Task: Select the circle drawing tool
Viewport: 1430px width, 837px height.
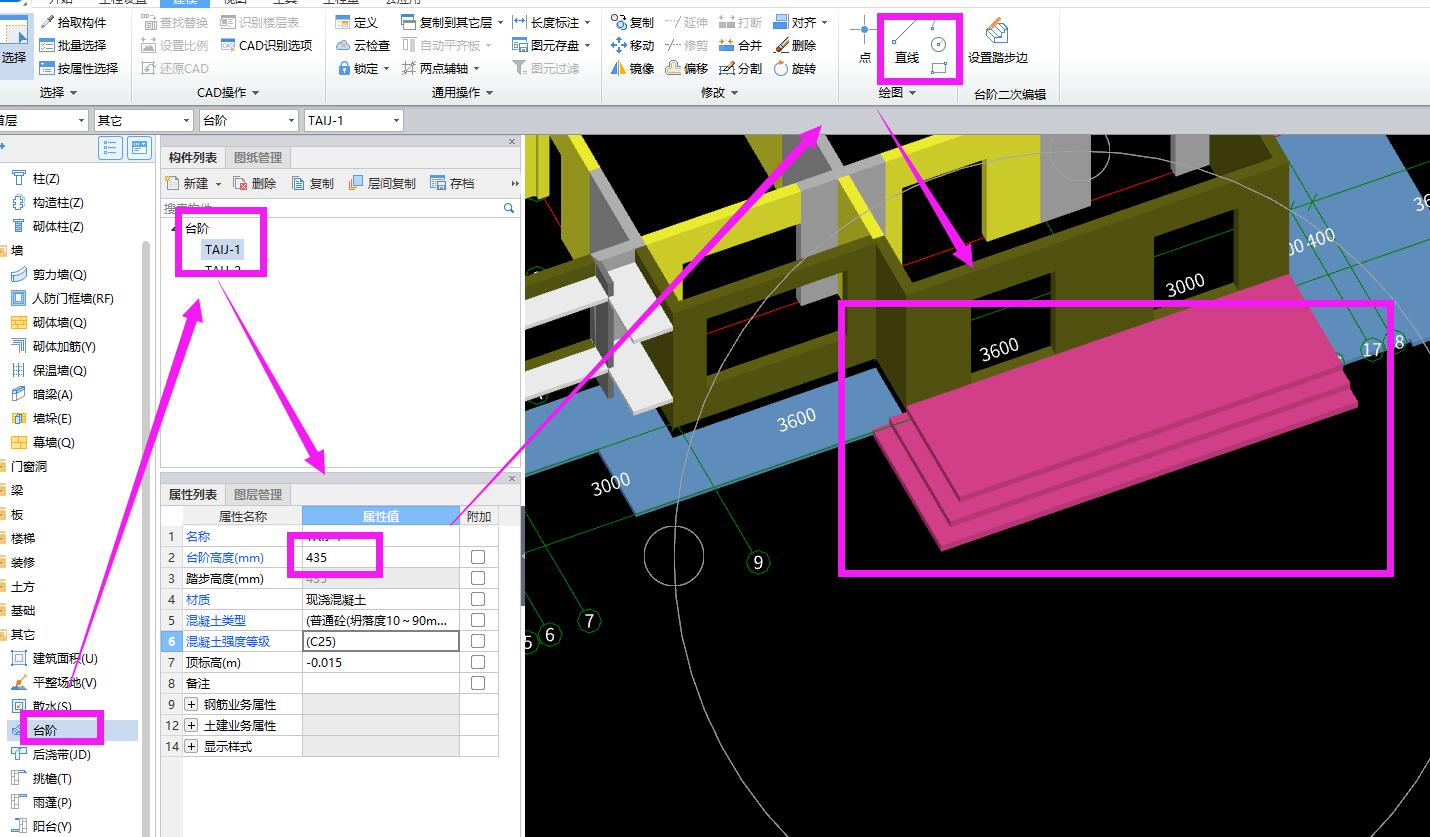Action: [938, 45]
